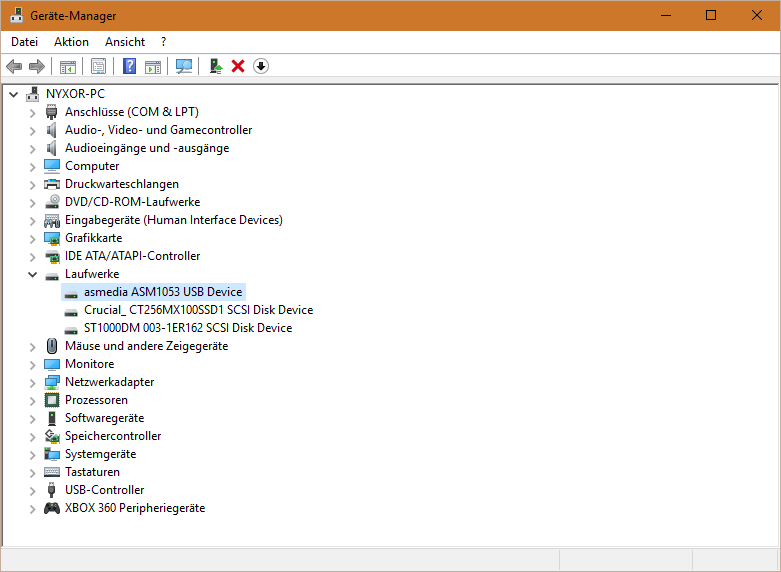Click the IDE ATA/ATAPI-Controller icon
Image resolution: width=781 pixels, height=572 pixels.
(x=52, y=256)
